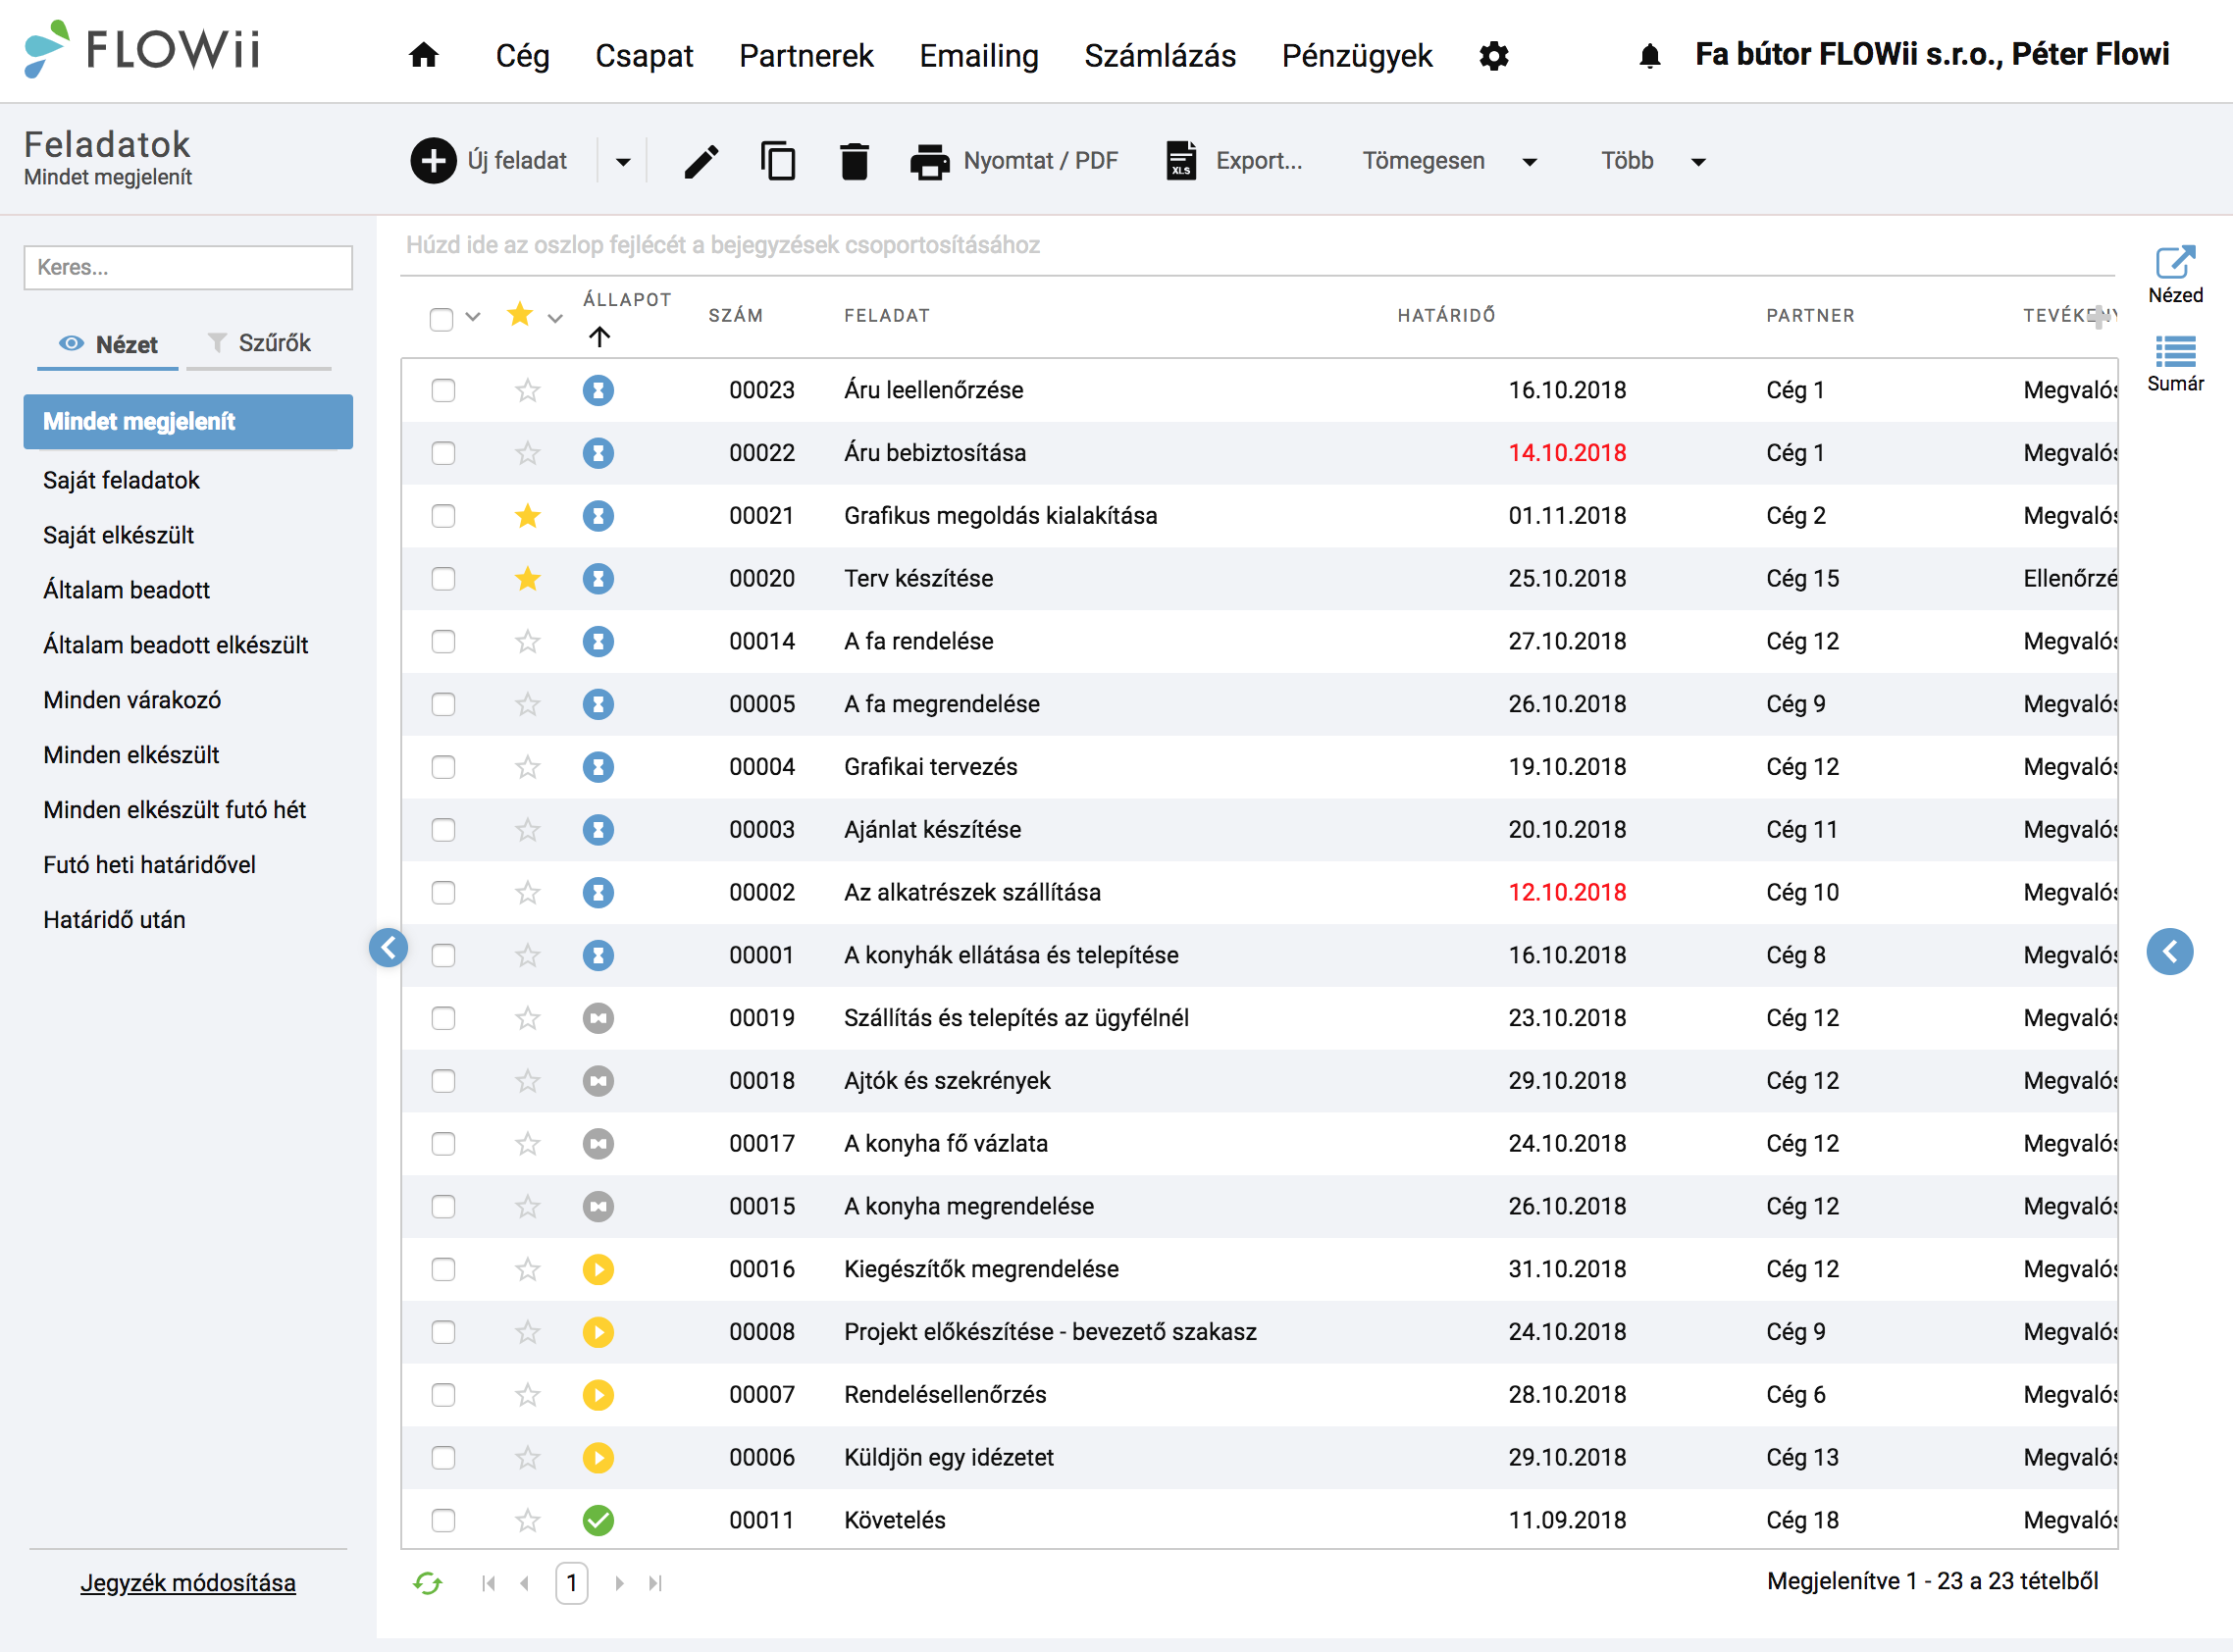Check the box for task 00011 Követelés

443,1520
